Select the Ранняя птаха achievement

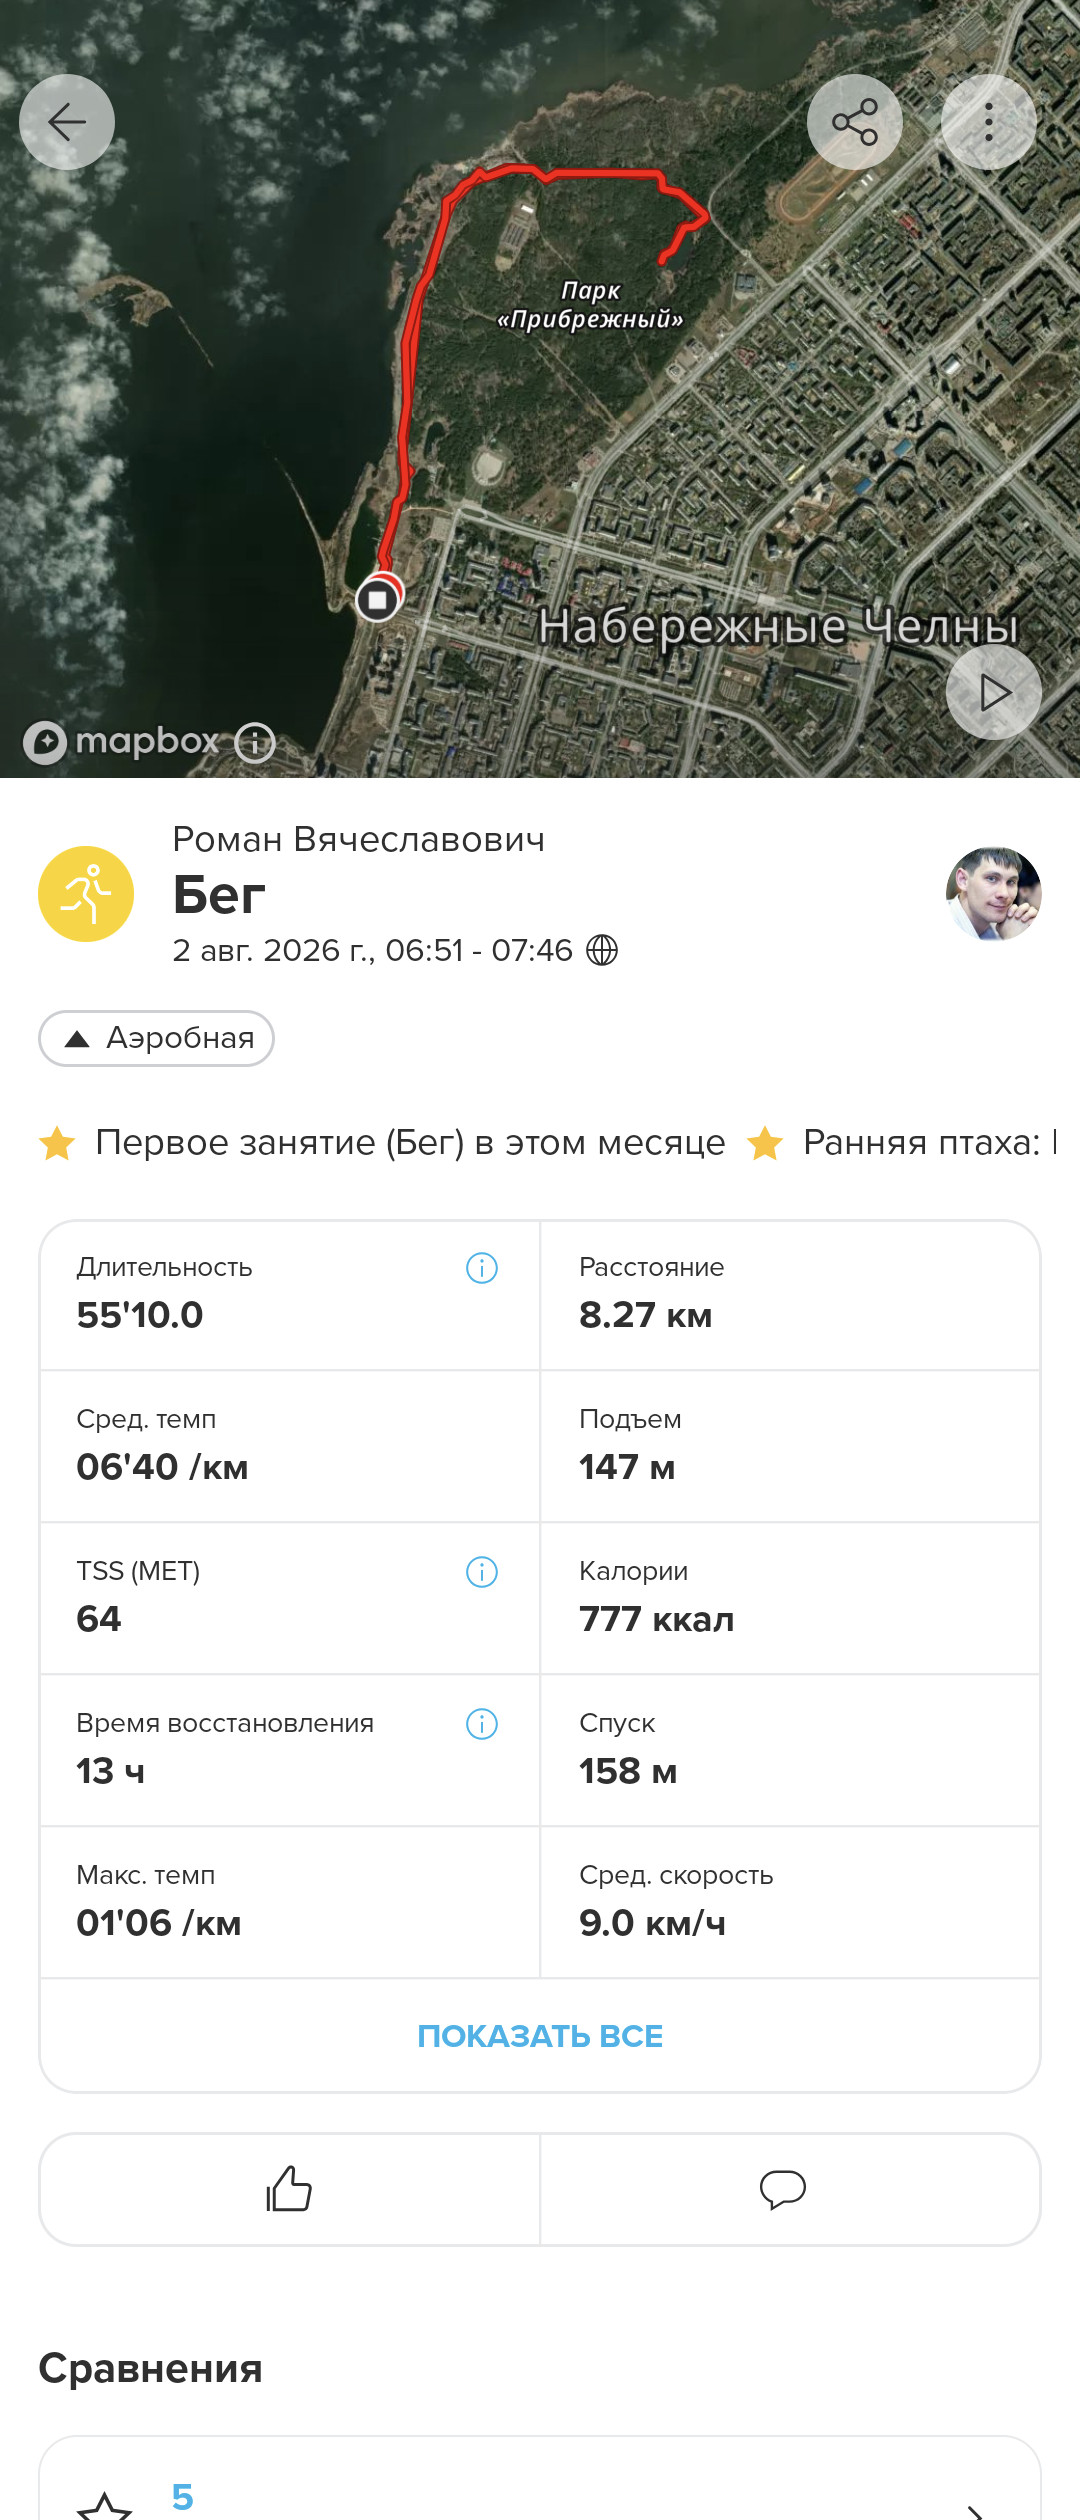click(902, 1142)
